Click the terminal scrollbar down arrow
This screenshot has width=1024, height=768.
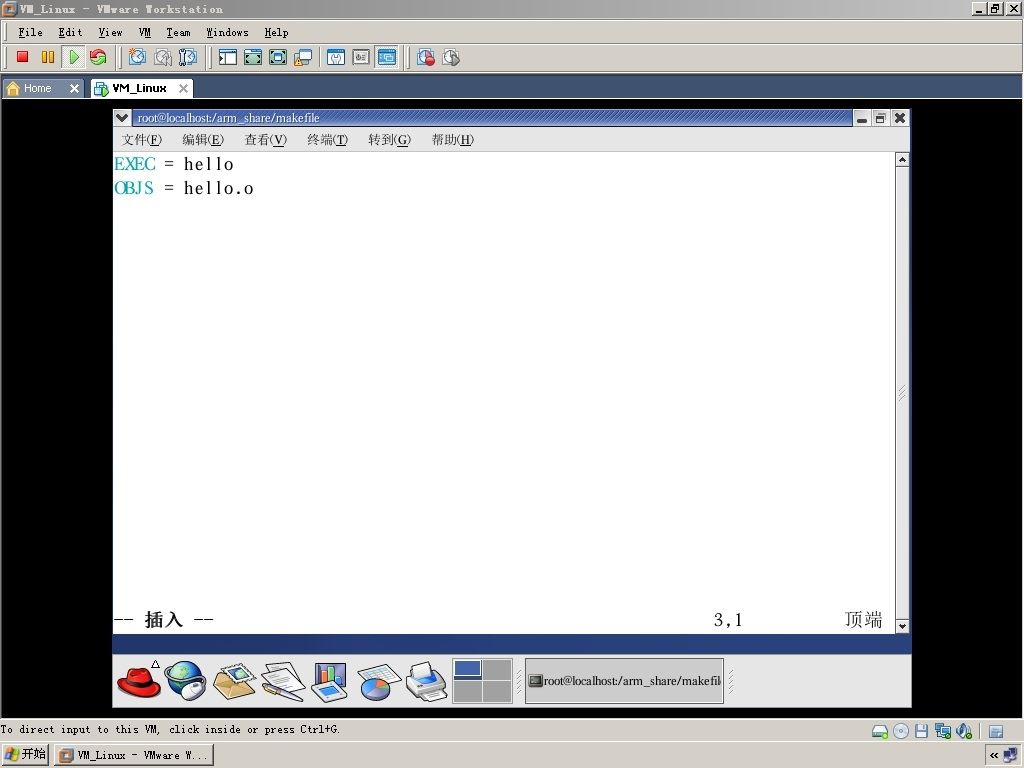pos(902,626)
